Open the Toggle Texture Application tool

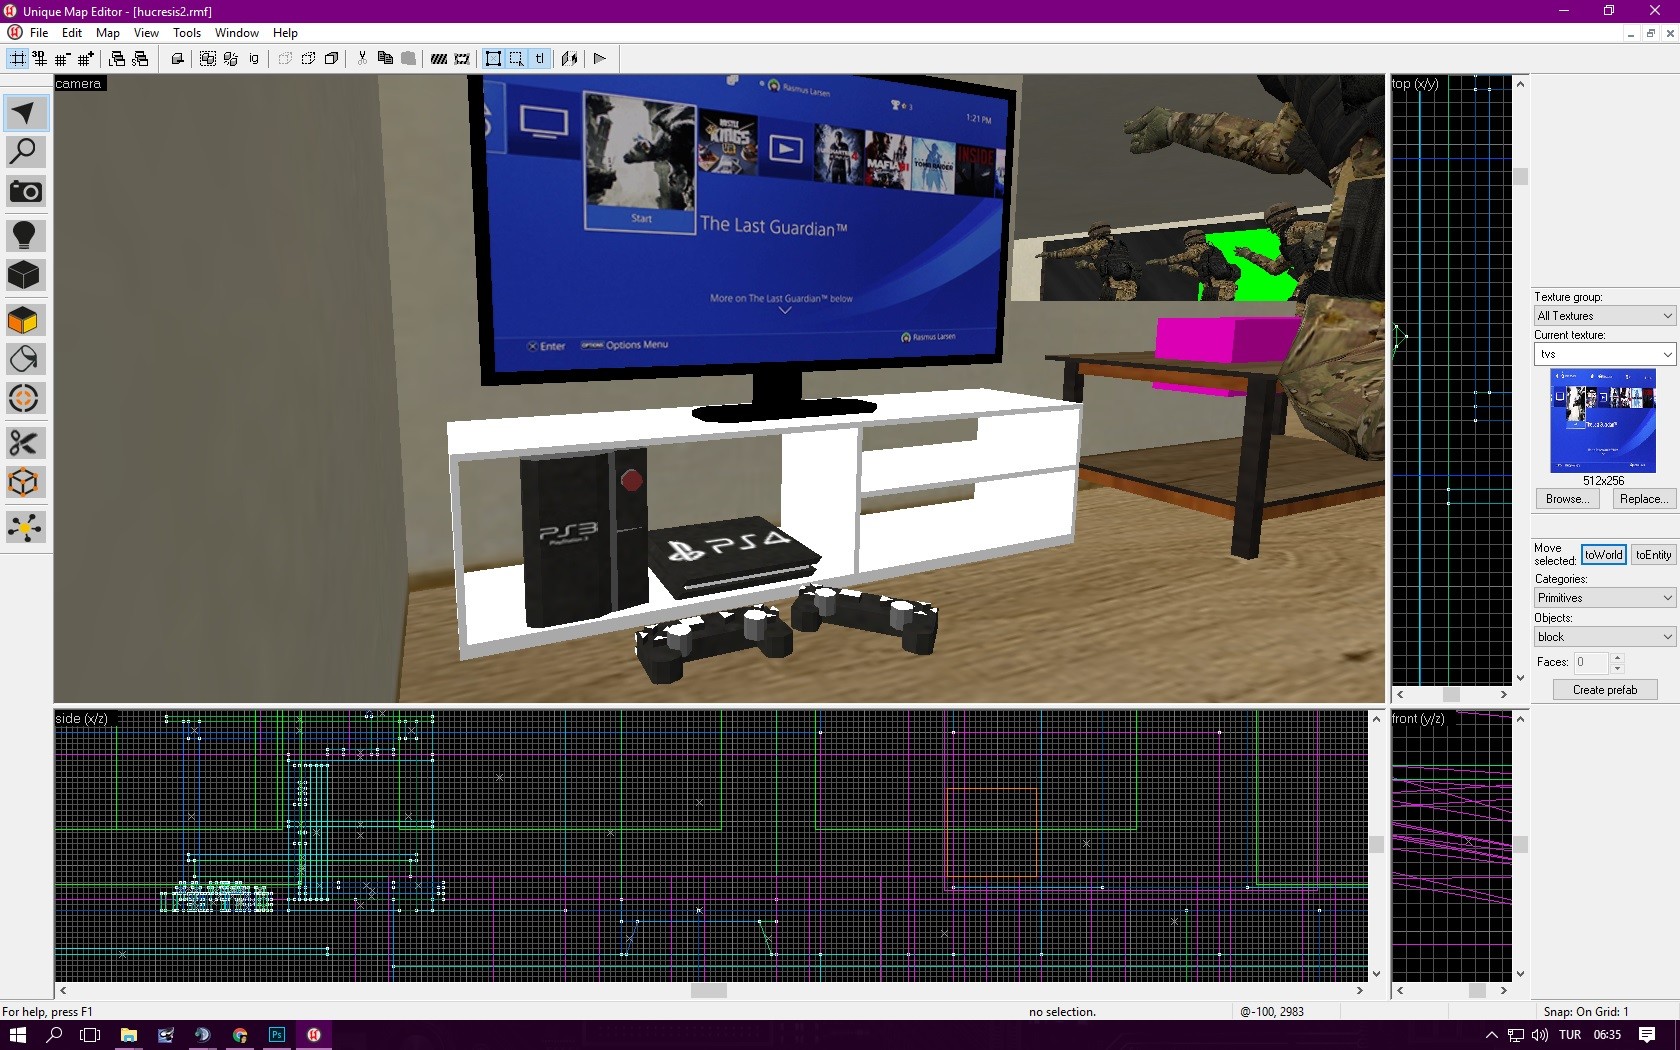pyautogui.click(x=24, y=320)
